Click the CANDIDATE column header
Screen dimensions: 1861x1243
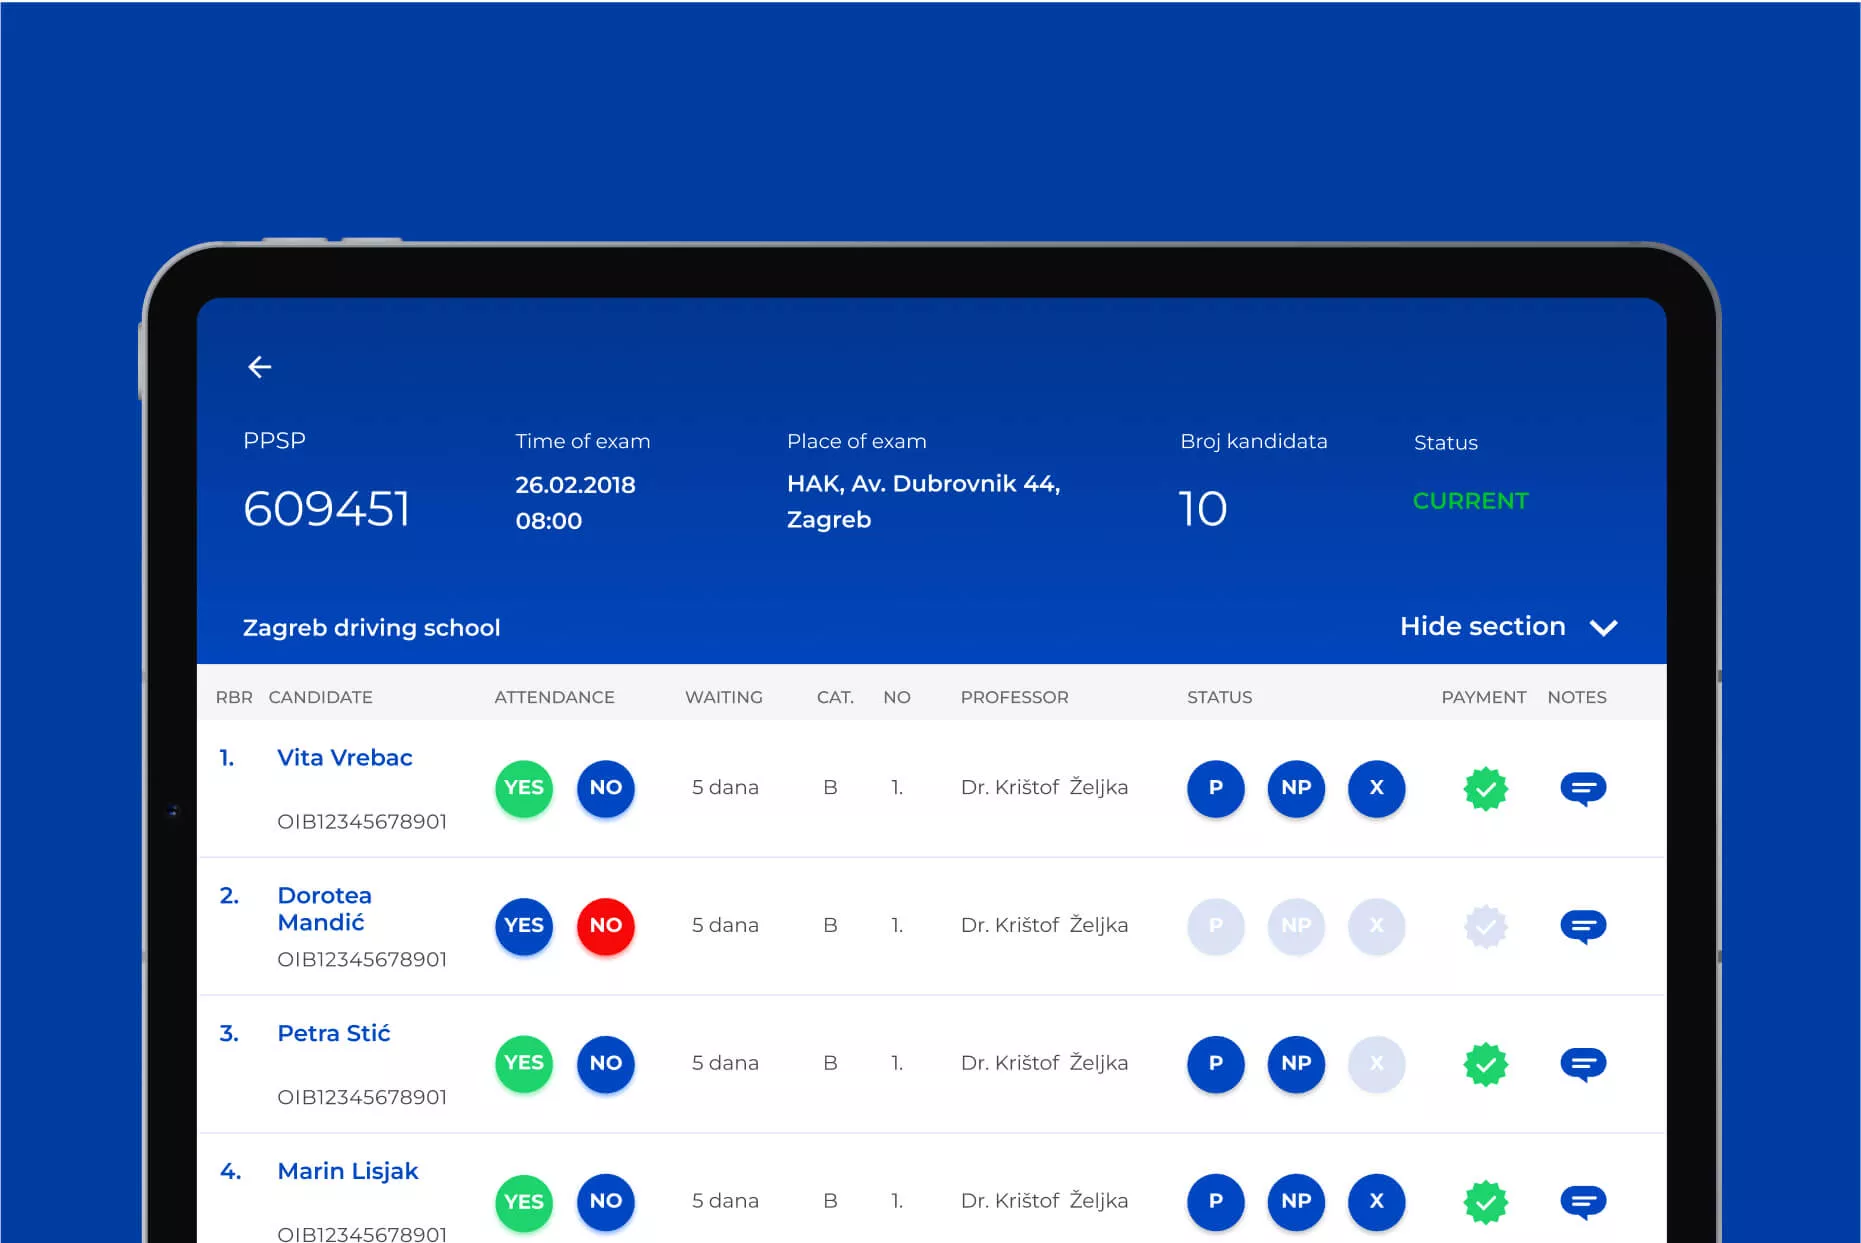[x=320, y=697]
